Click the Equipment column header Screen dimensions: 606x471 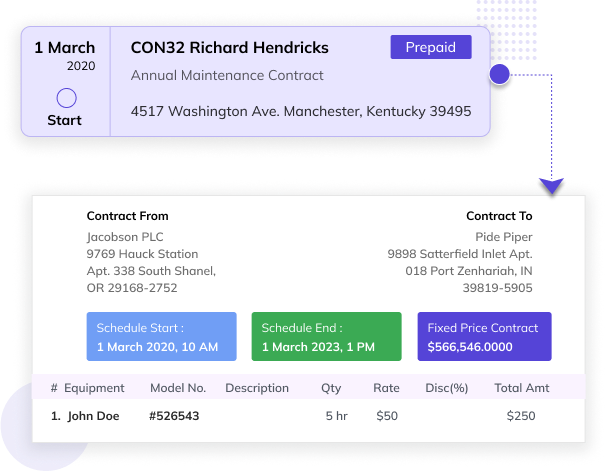click(x=95, y=388)
